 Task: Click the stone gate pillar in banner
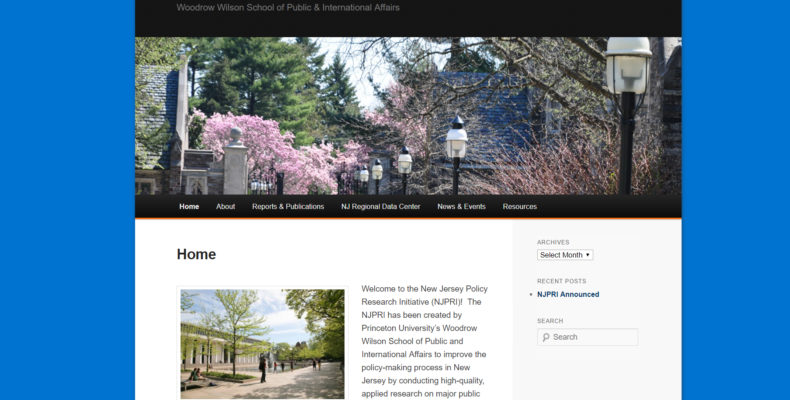coord(235,161)
